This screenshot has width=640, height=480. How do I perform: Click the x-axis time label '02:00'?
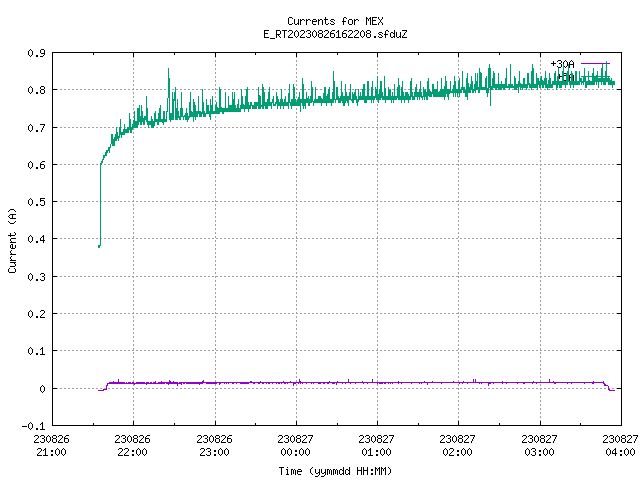(457, 452)
